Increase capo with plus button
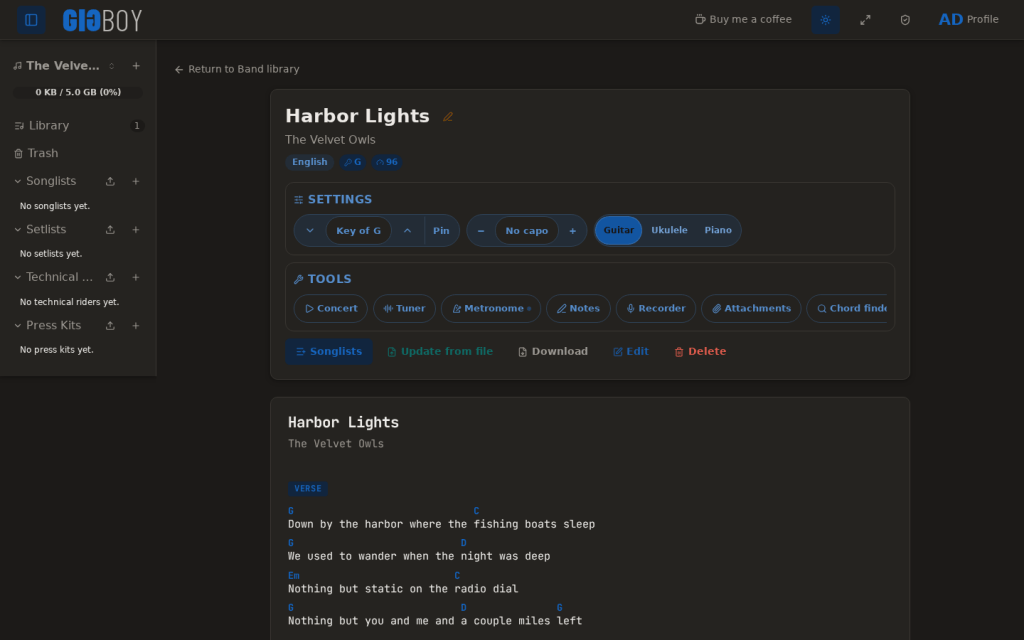 (x=573, y=231)
